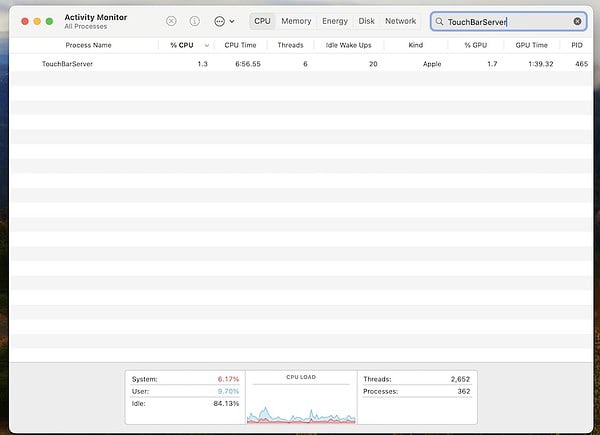Expand the more actions dropdown chevron

tap(232, 21)
